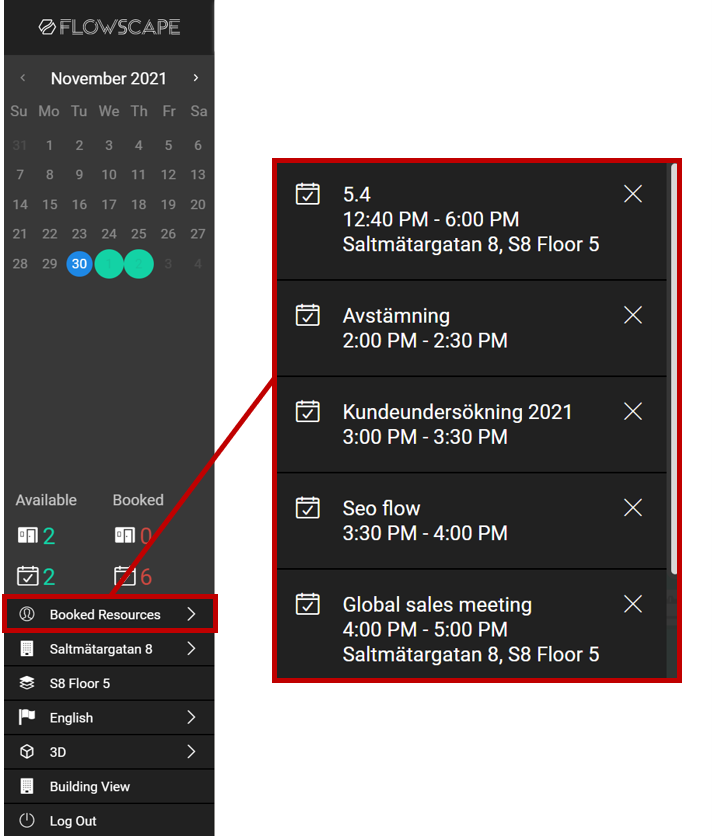Image resolution: width=712 pixels, height=836 pixels.
Task: Select the green December 2 date
Action: [x=139, y=263]
